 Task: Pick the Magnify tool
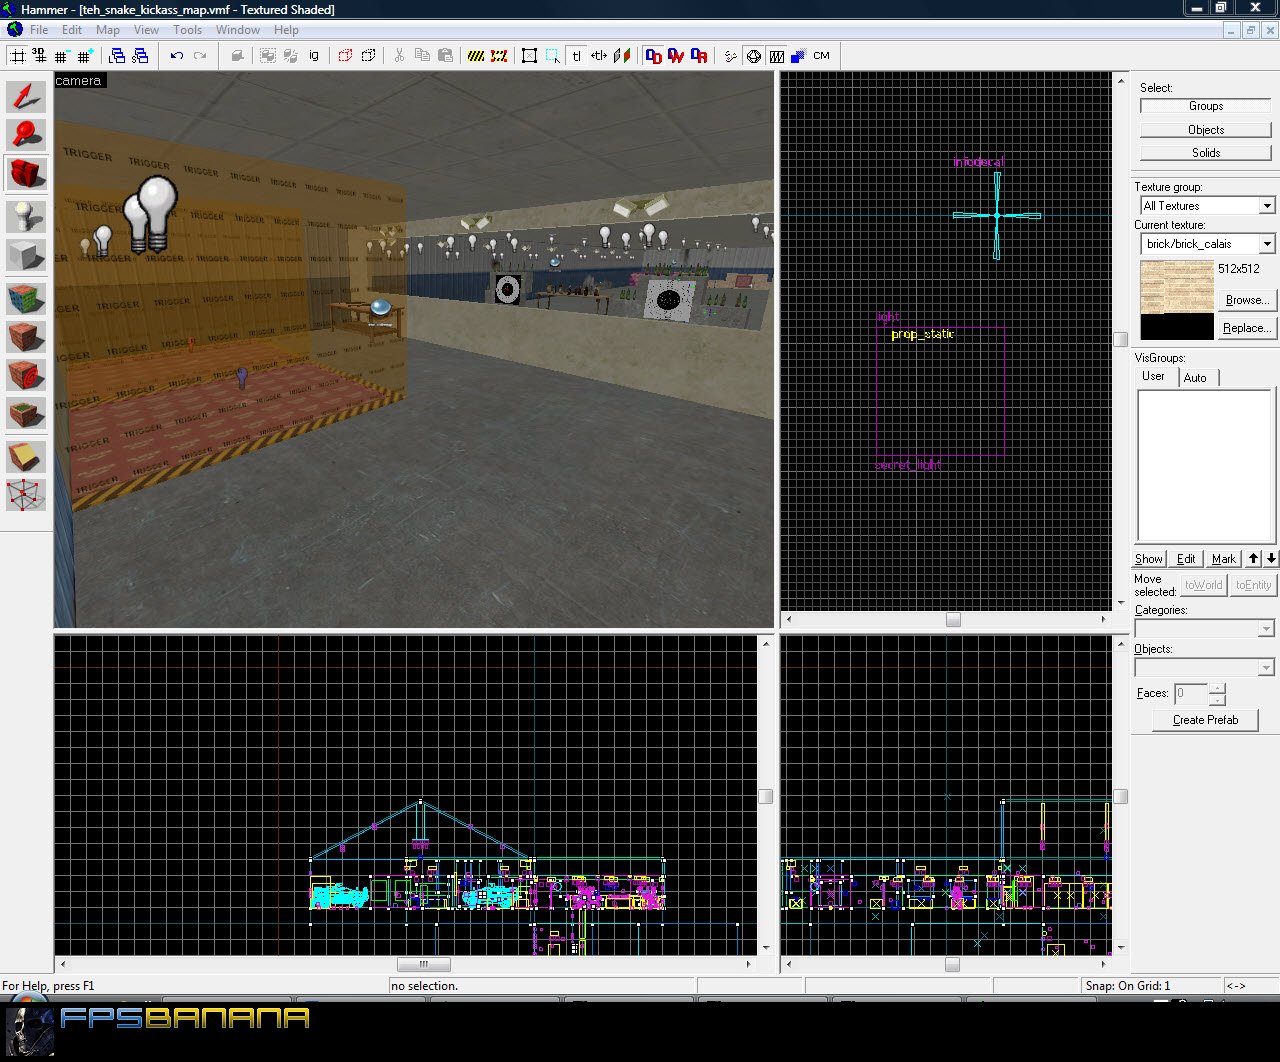tap(26, 135)
